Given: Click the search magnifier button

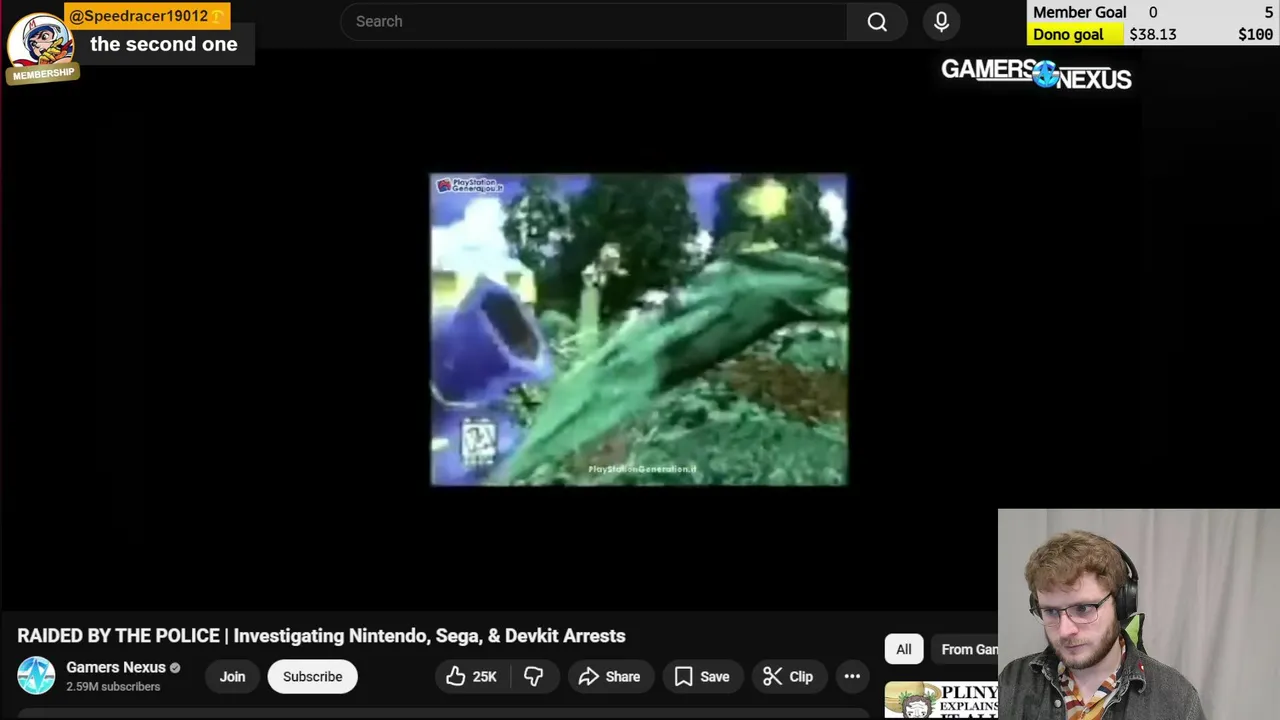Looking at the screenshot, I should point(877,21).
